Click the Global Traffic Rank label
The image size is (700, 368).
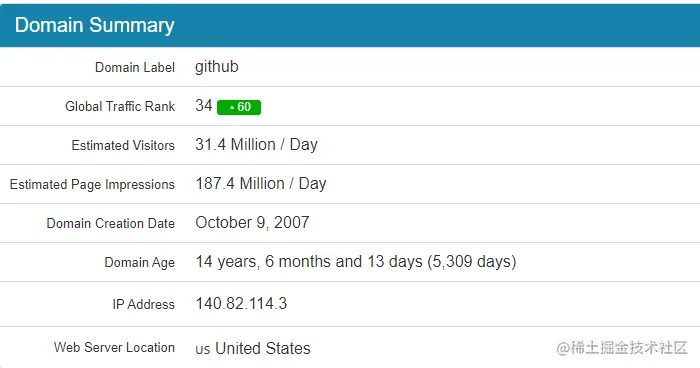tap(120, 106)
